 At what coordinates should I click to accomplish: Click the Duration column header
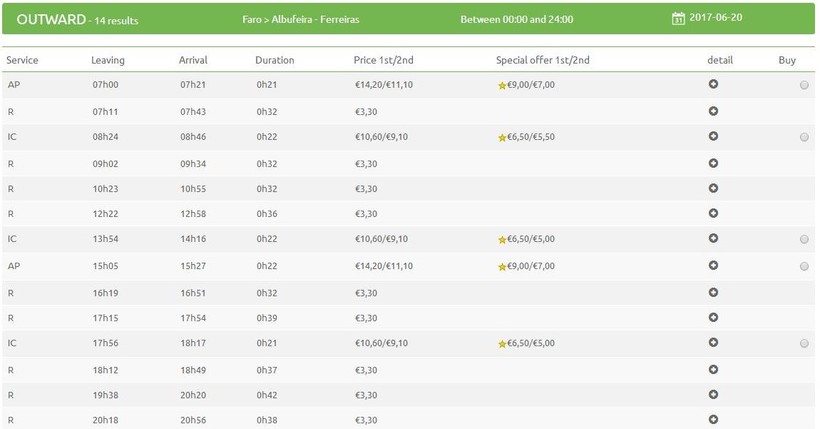click(x=275, y=61)
